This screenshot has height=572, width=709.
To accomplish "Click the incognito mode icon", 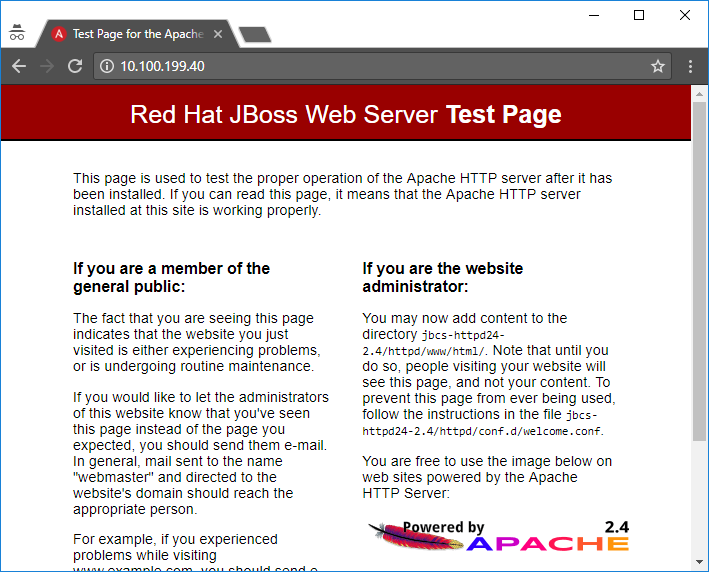I will tap(17, 32).
